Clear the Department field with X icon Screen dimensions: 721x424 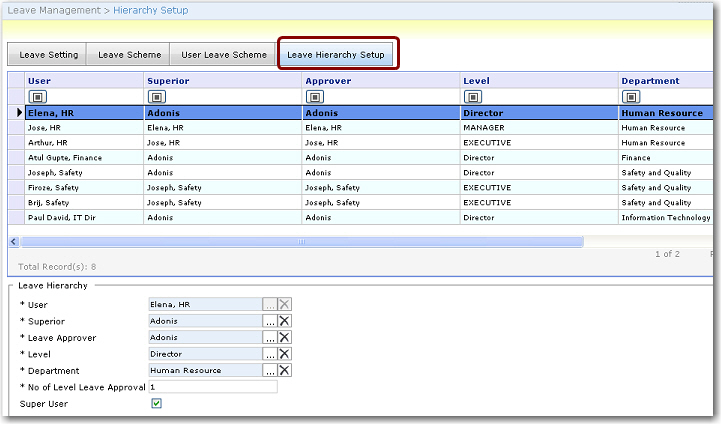pos(285,370)
